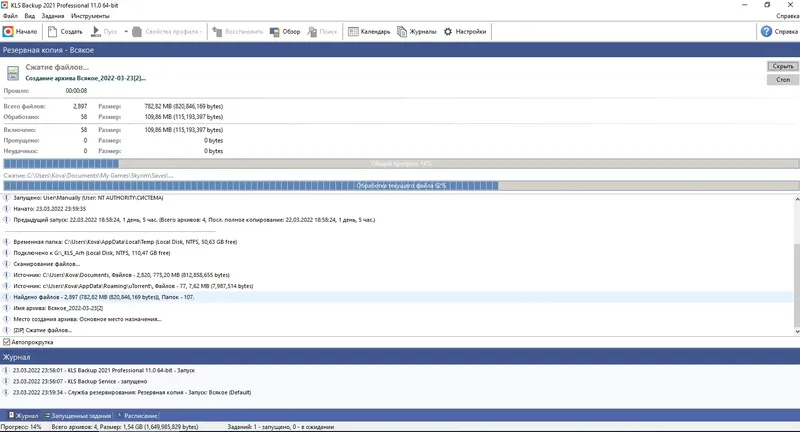Open the Задания menu

(53, 16)
